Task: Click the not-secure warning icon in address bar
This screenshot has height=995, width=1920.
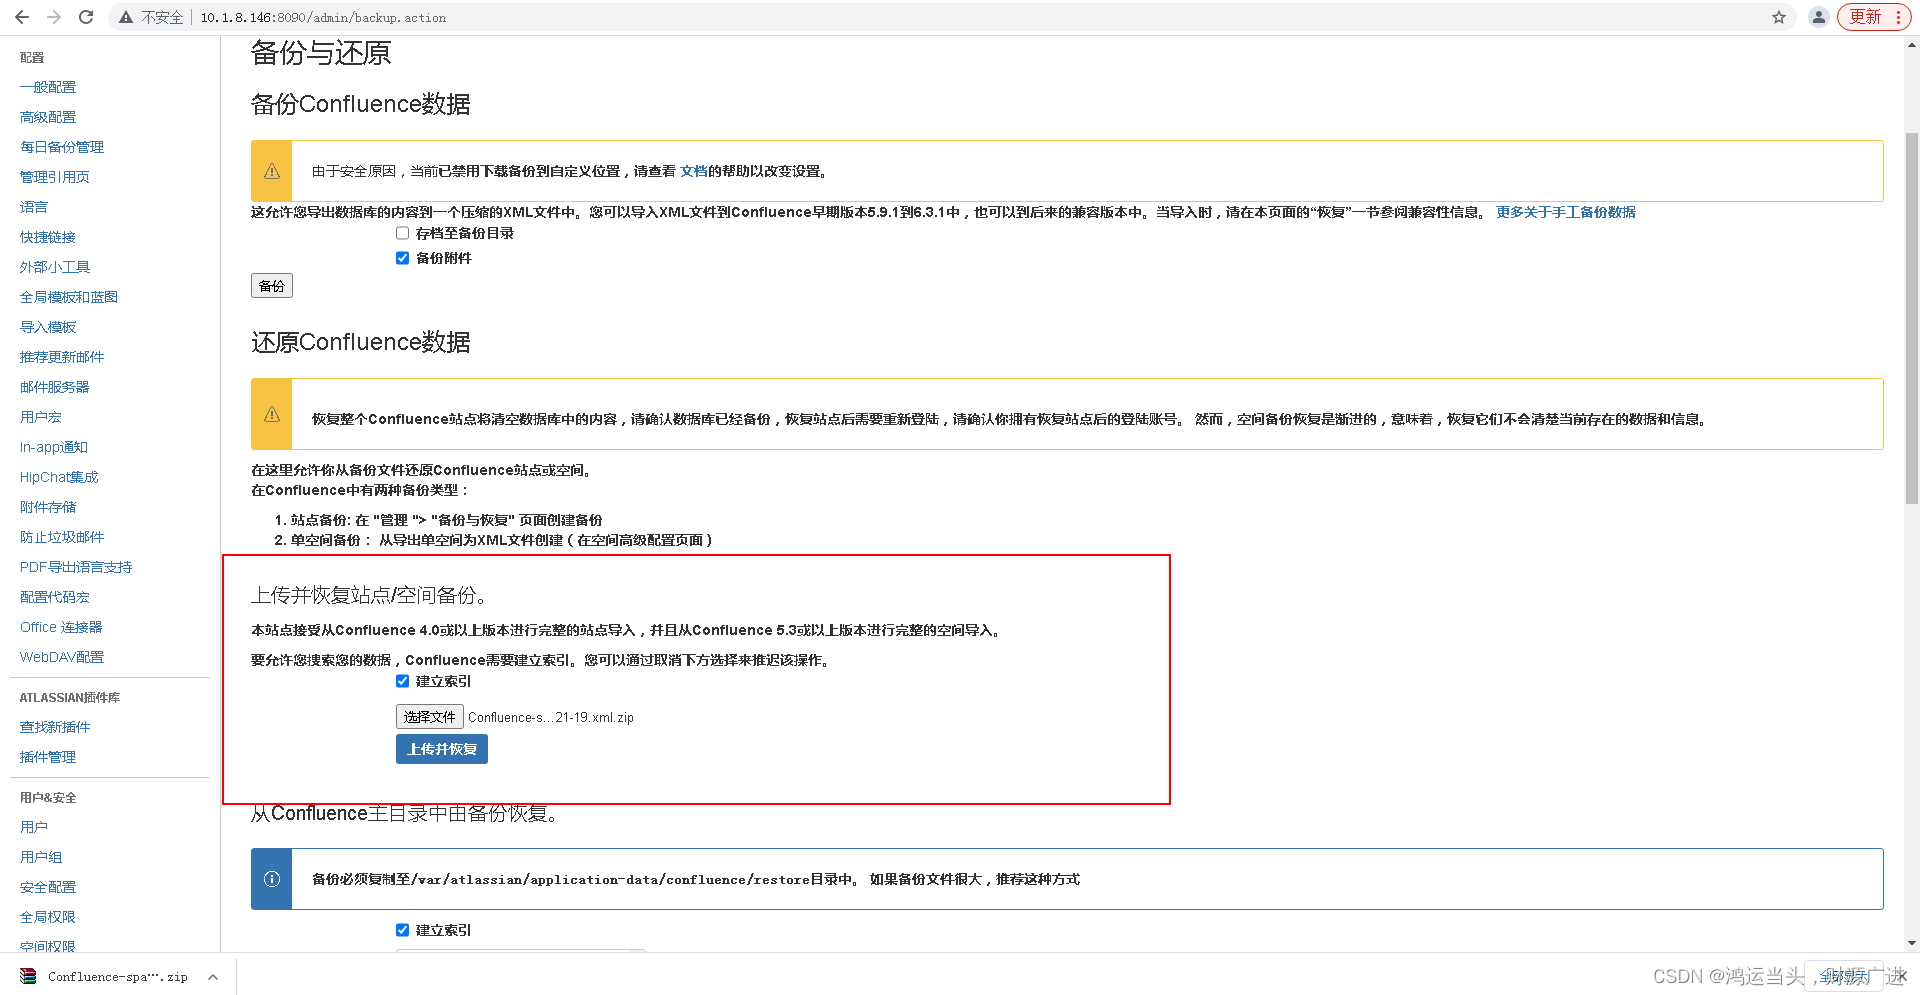Action: coord(126,17)
